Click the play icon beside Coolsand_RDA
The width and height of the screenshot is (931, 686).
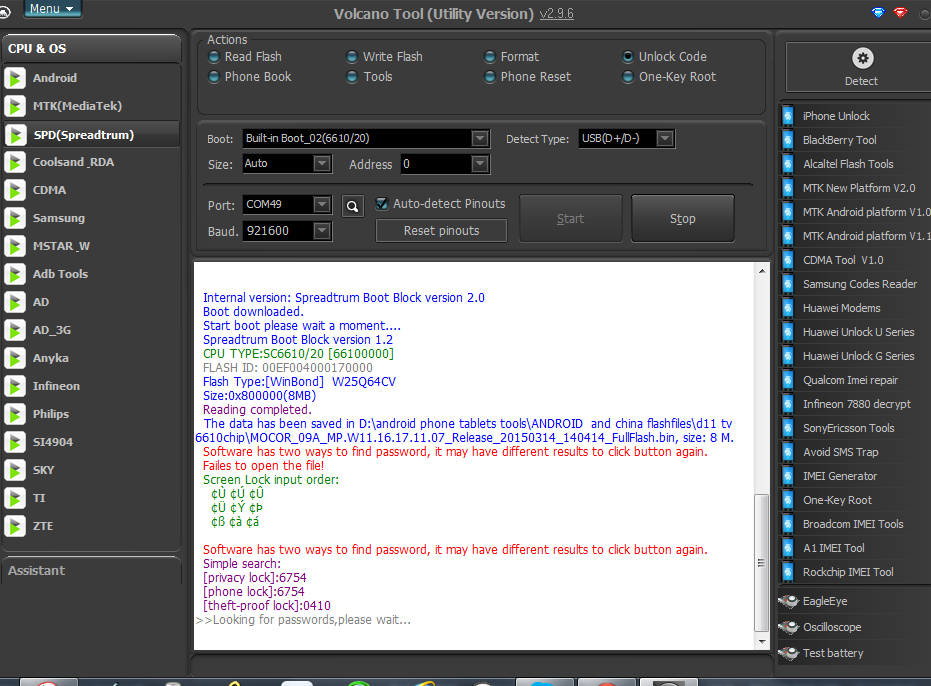click(15, 162)
